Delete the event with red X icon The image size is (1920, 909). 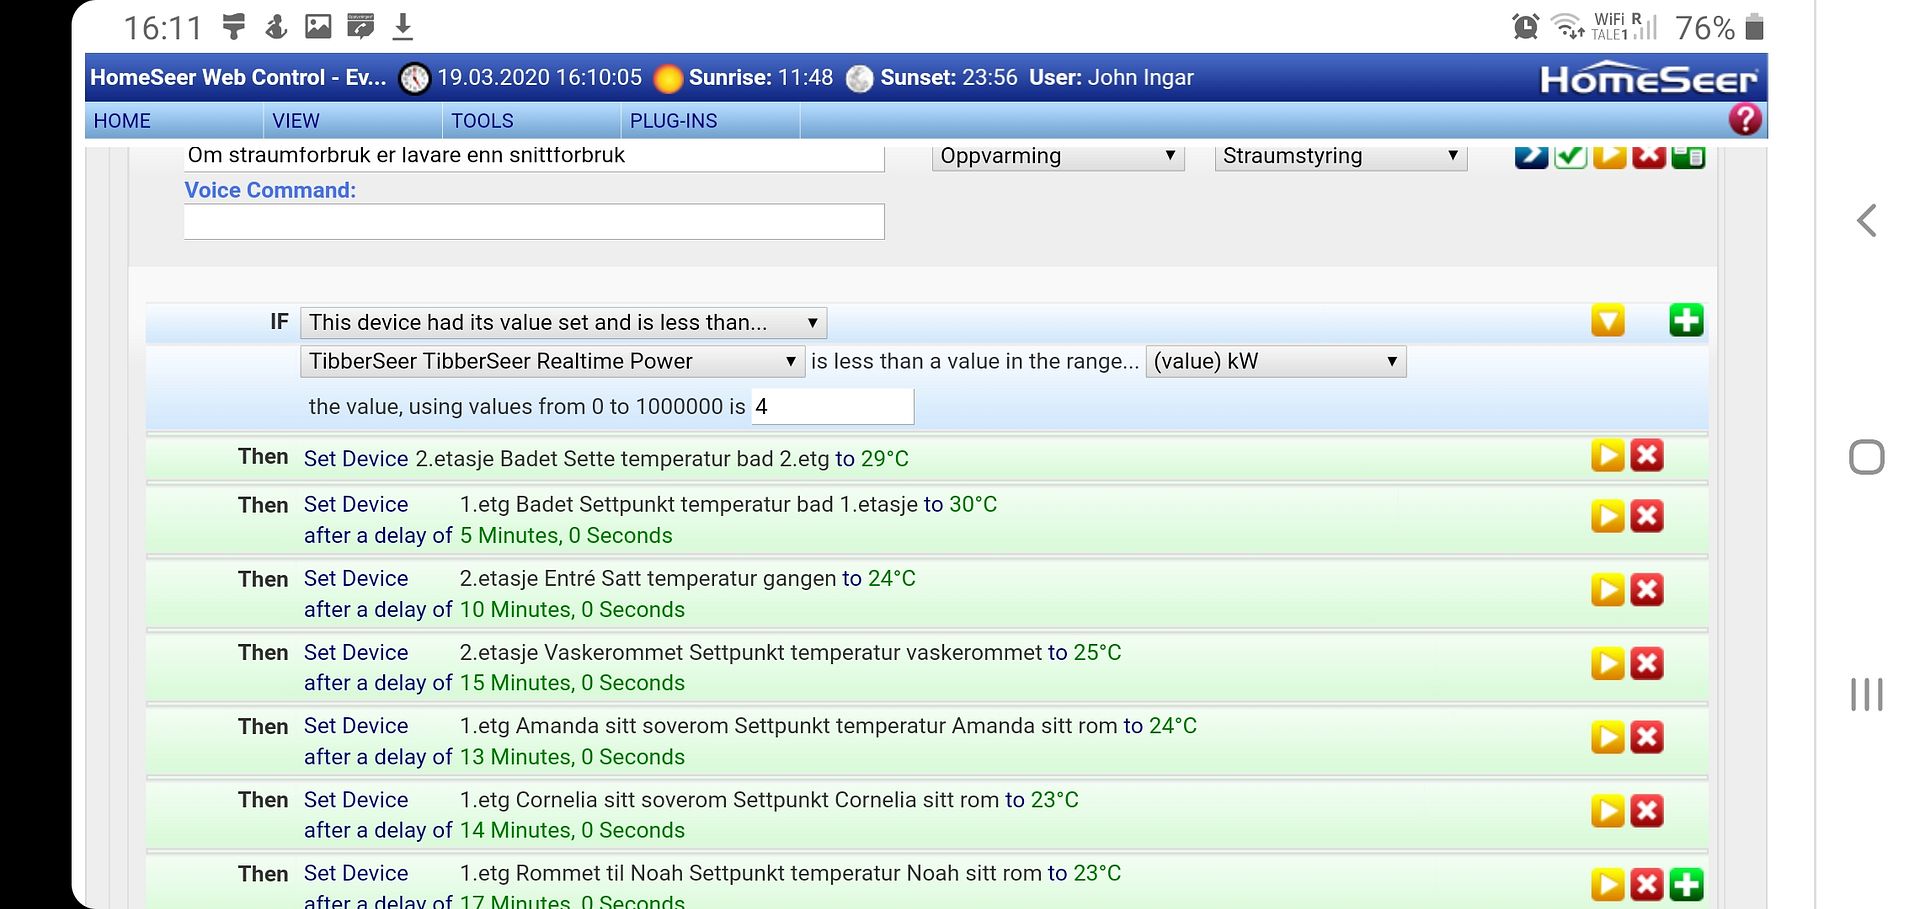pyautogui.click(x=1648, y=155)
